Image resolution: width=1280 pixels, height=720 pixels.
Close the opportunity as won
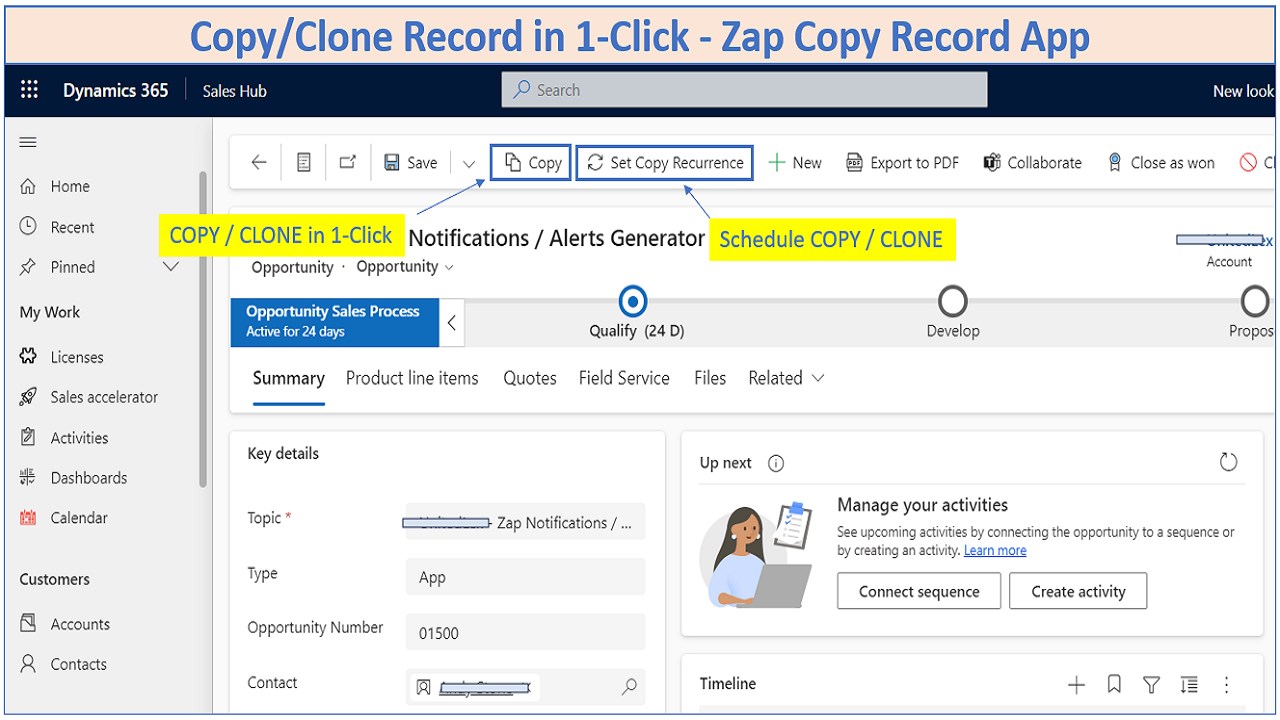click(x=1161, y=162)
